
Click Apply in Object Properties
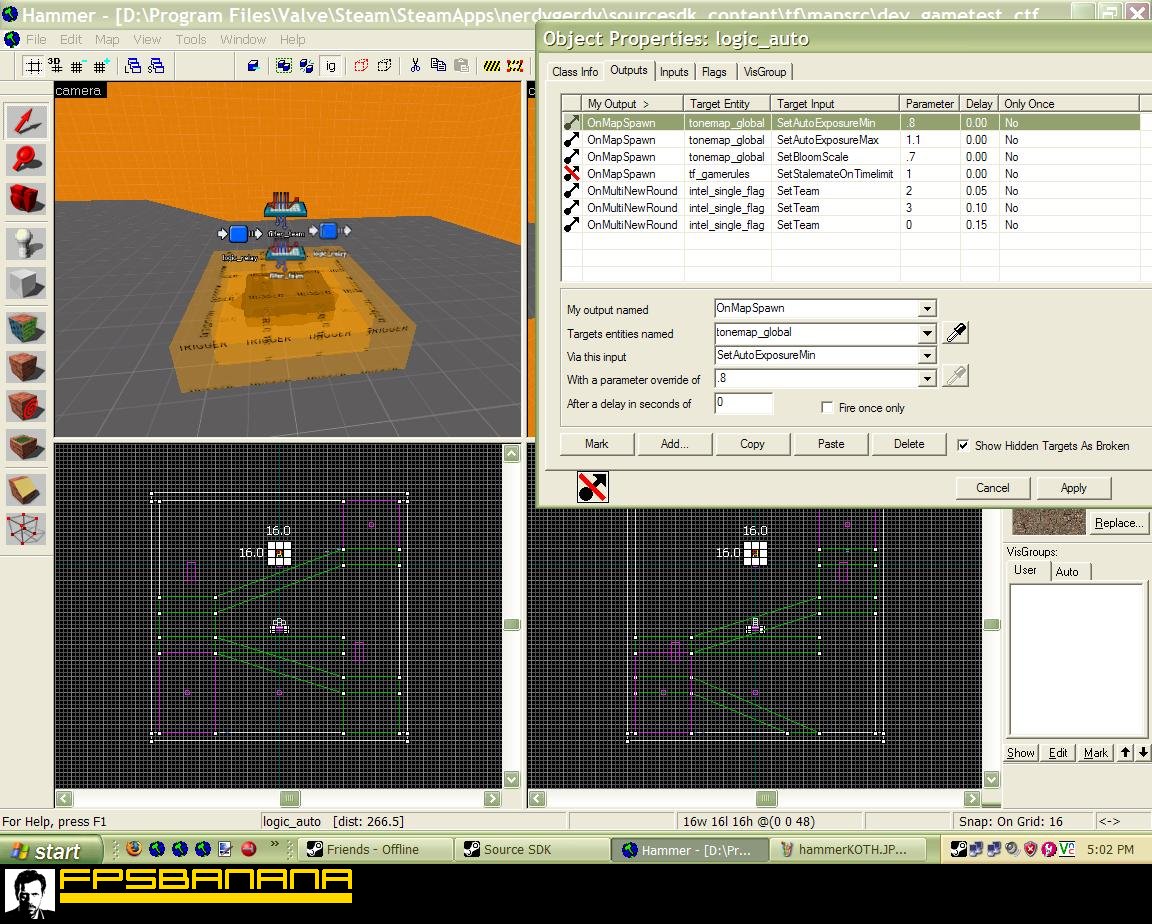pos(1073,488)
